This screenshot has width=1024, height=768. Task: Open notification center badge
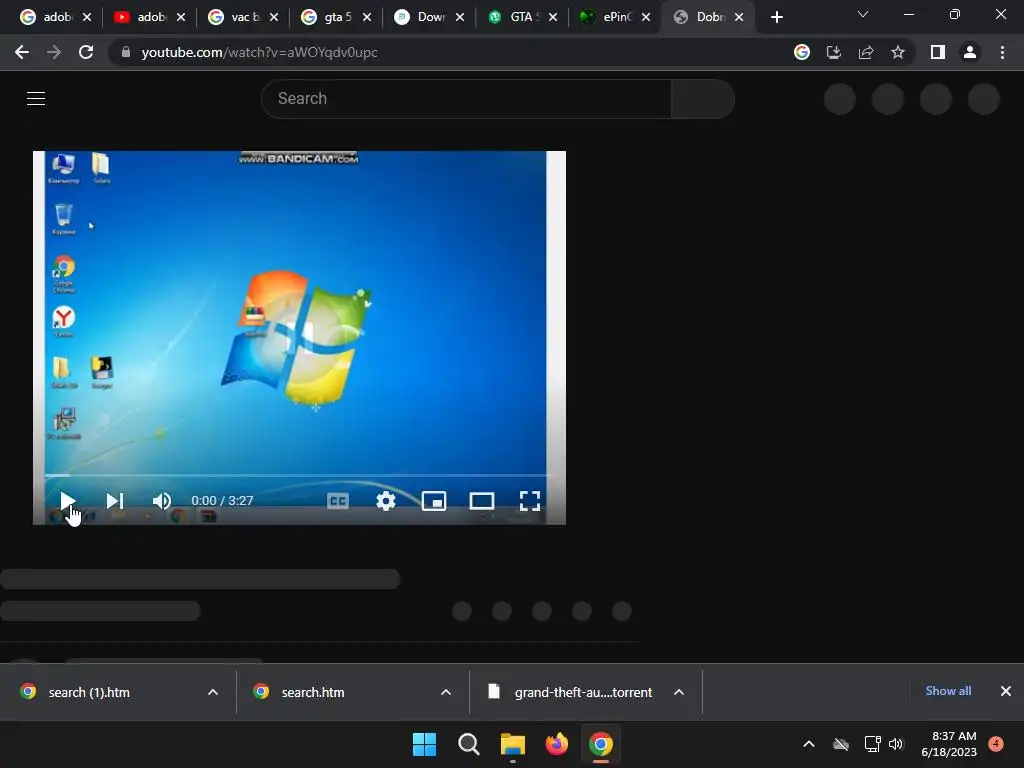tap(996, 743)
